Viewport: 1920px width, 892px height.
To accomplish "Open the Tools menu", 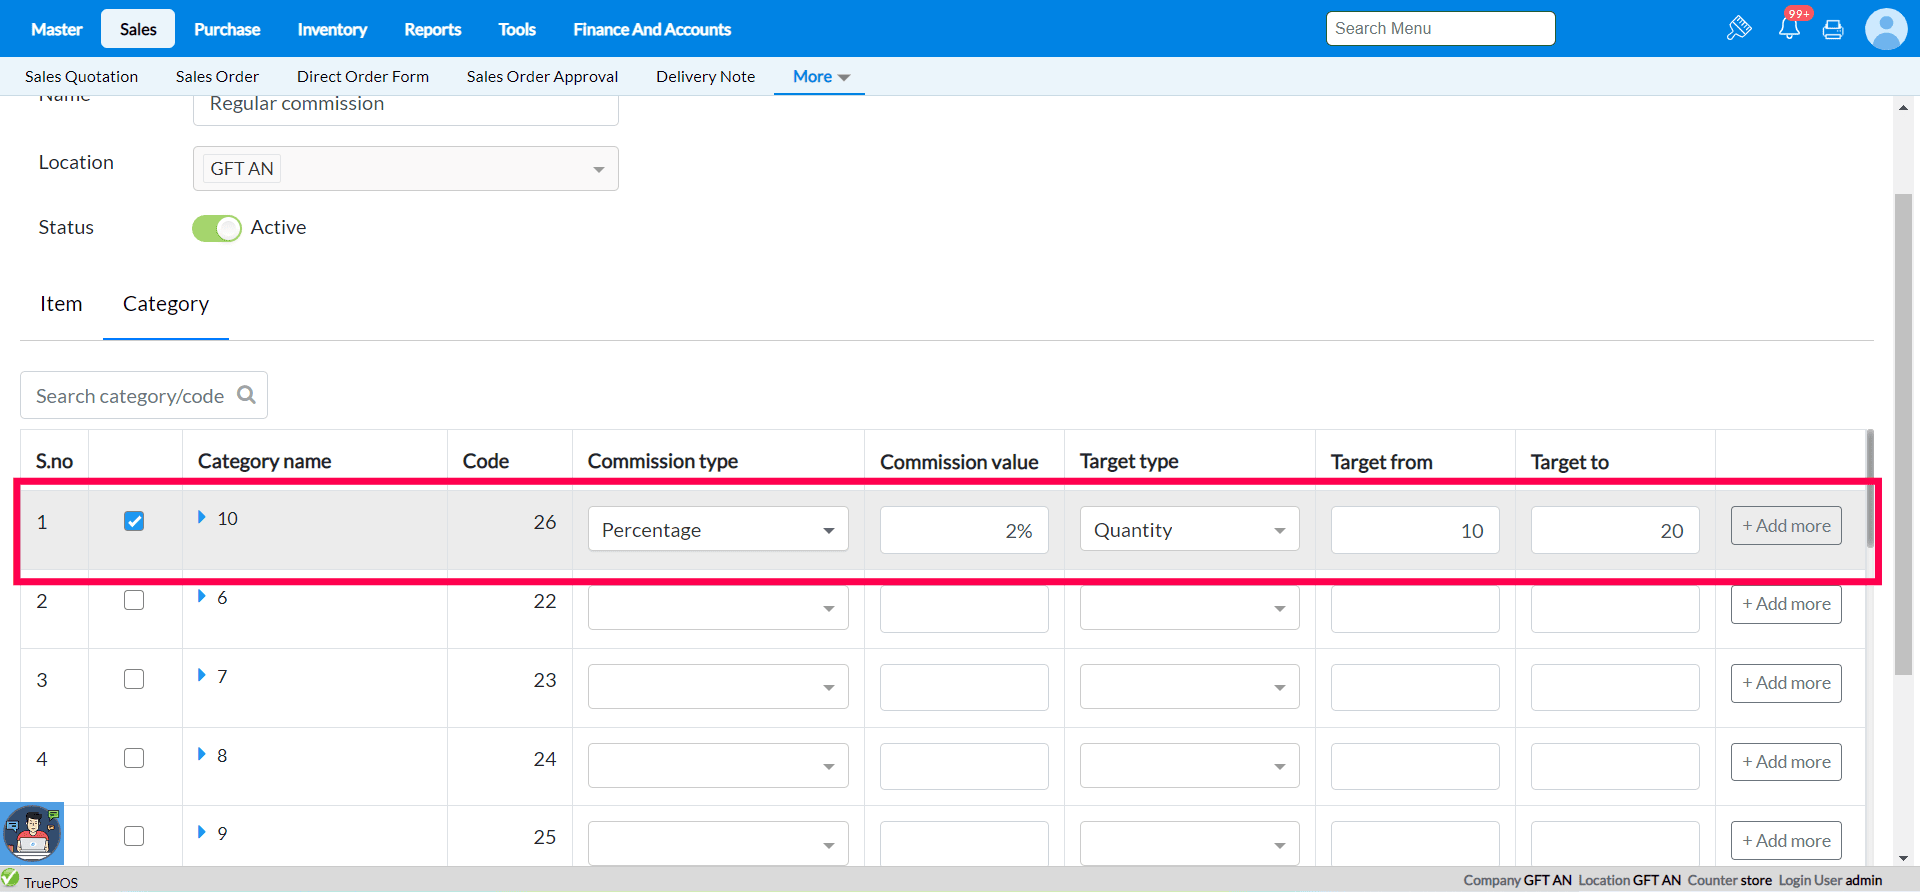I will click(x=517, y=29).
